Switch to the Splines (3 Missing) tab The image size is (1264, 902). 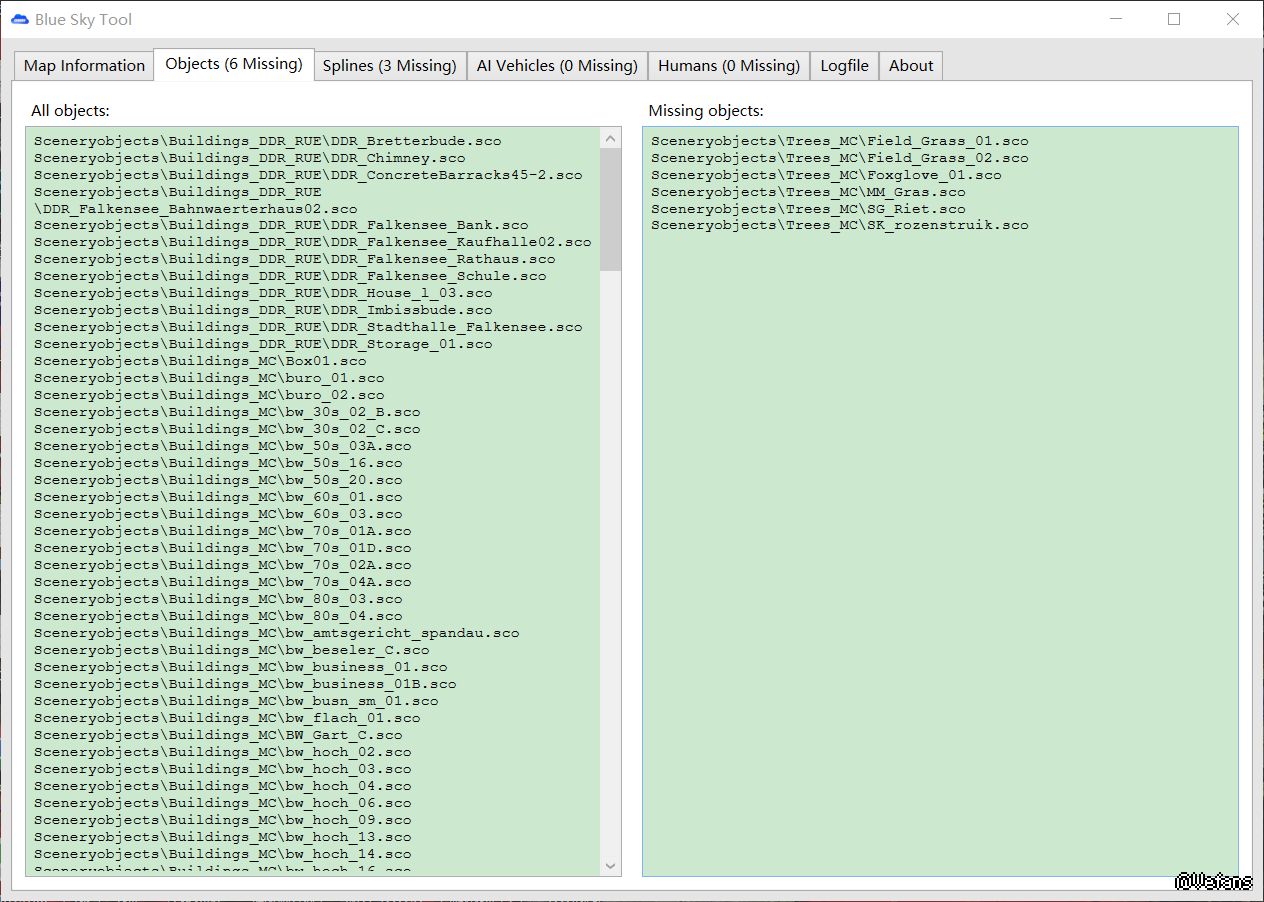tap(389, 66)
